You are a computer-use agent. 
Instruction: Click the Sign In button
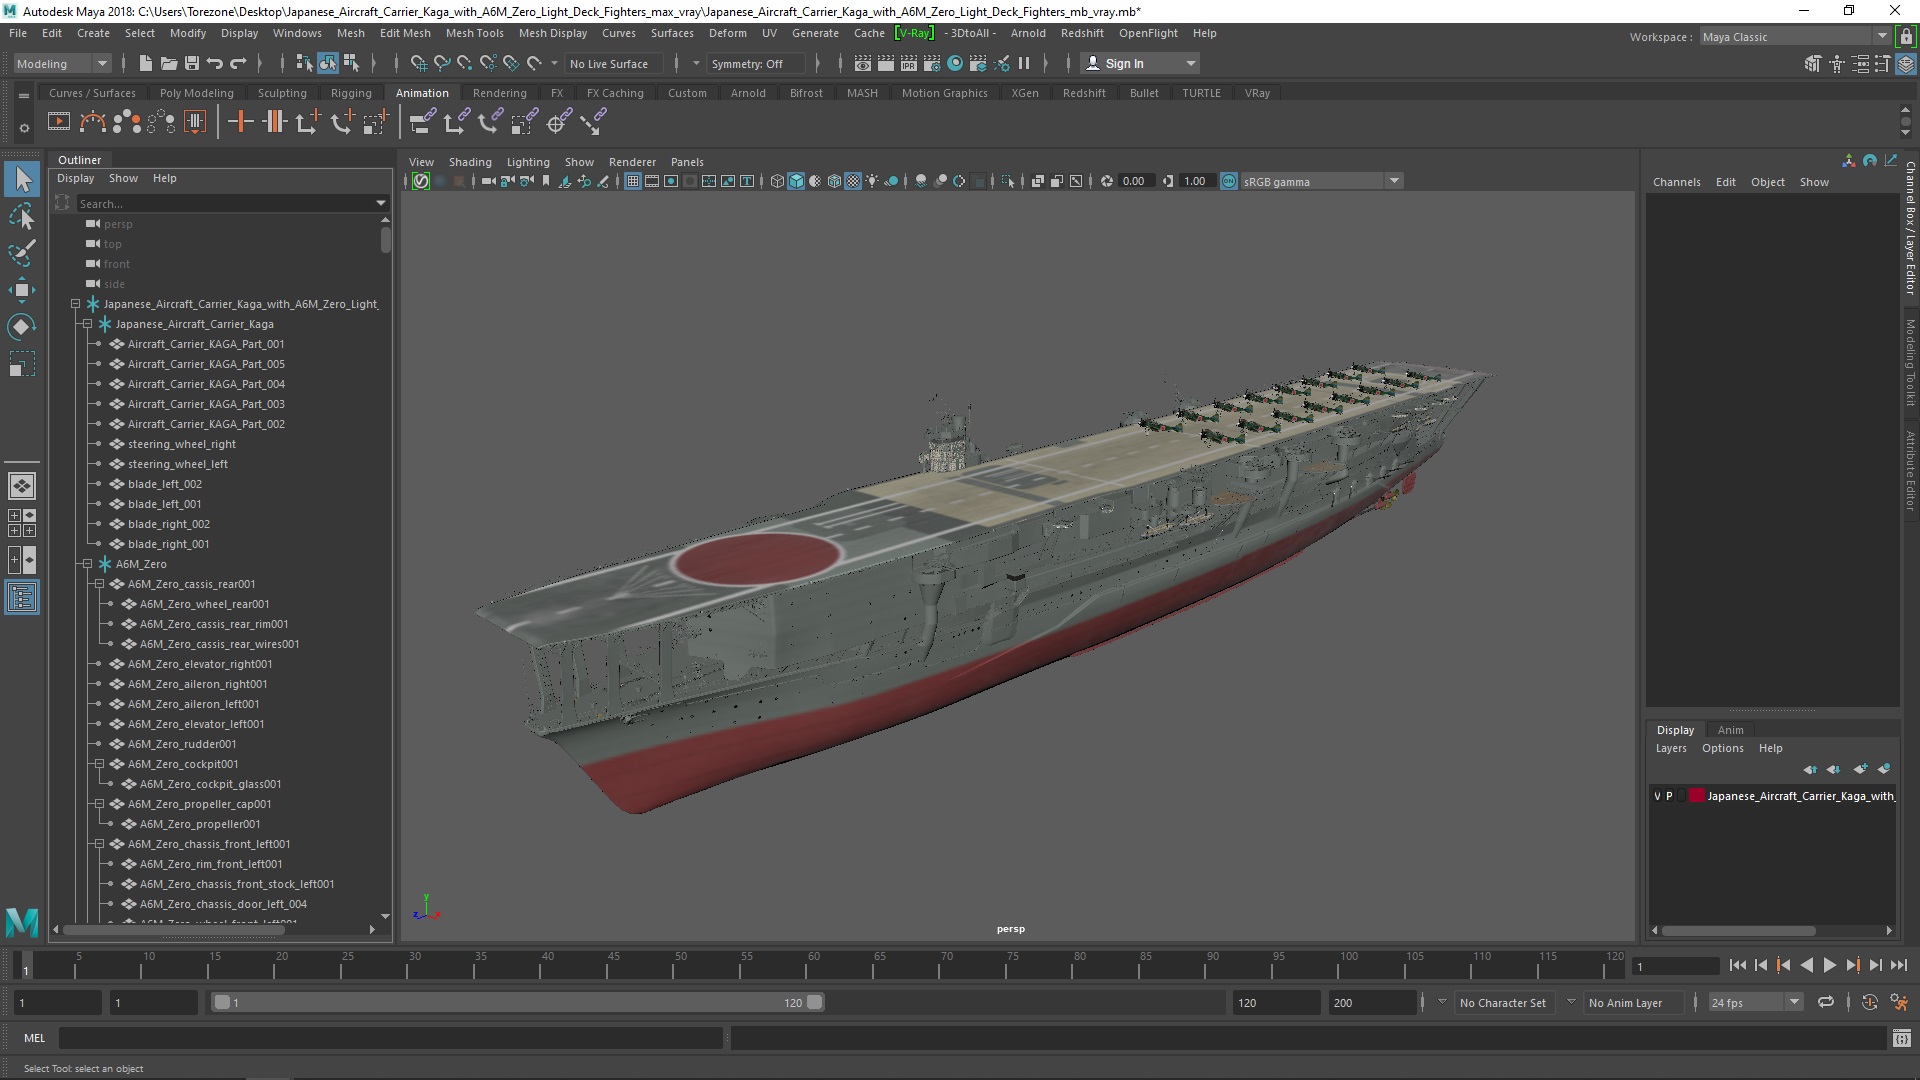(1125, 62)
